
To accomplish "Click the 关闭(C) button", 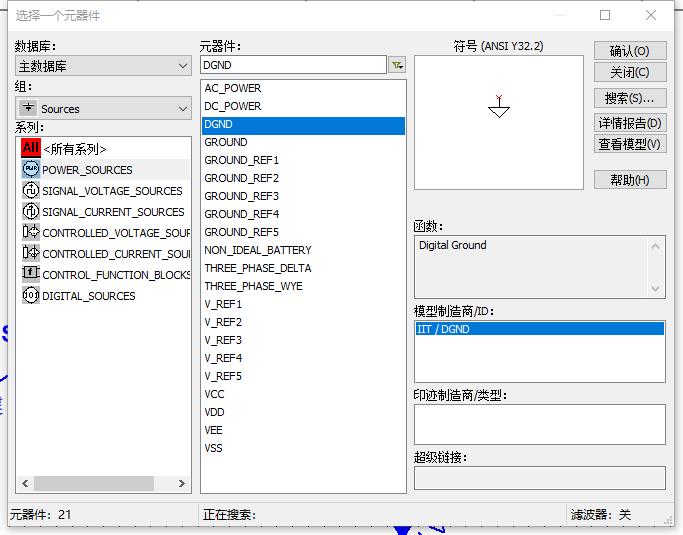I will pyautogui.click(x=630, y=72).
